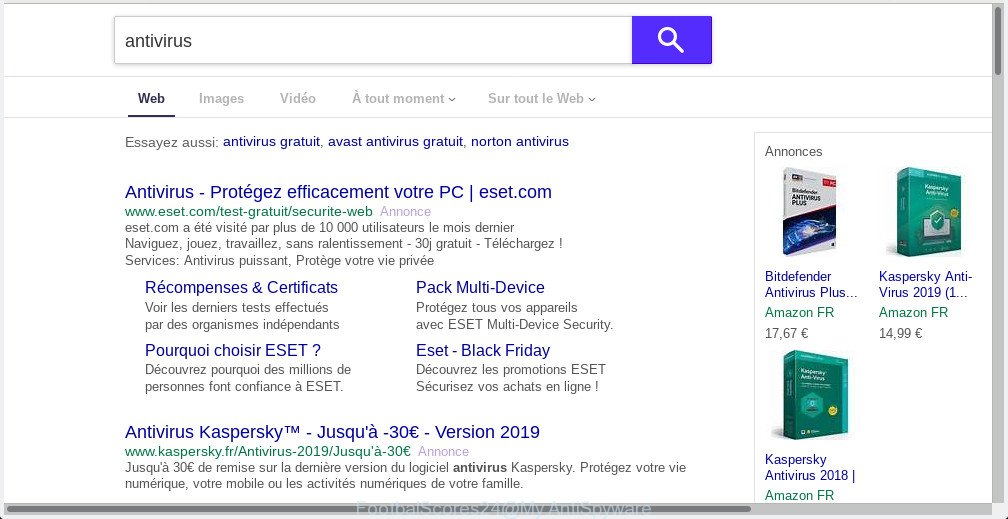
Task: Open the "Kaspersky Antivirus 2018" product link
Action: point(810,468)
